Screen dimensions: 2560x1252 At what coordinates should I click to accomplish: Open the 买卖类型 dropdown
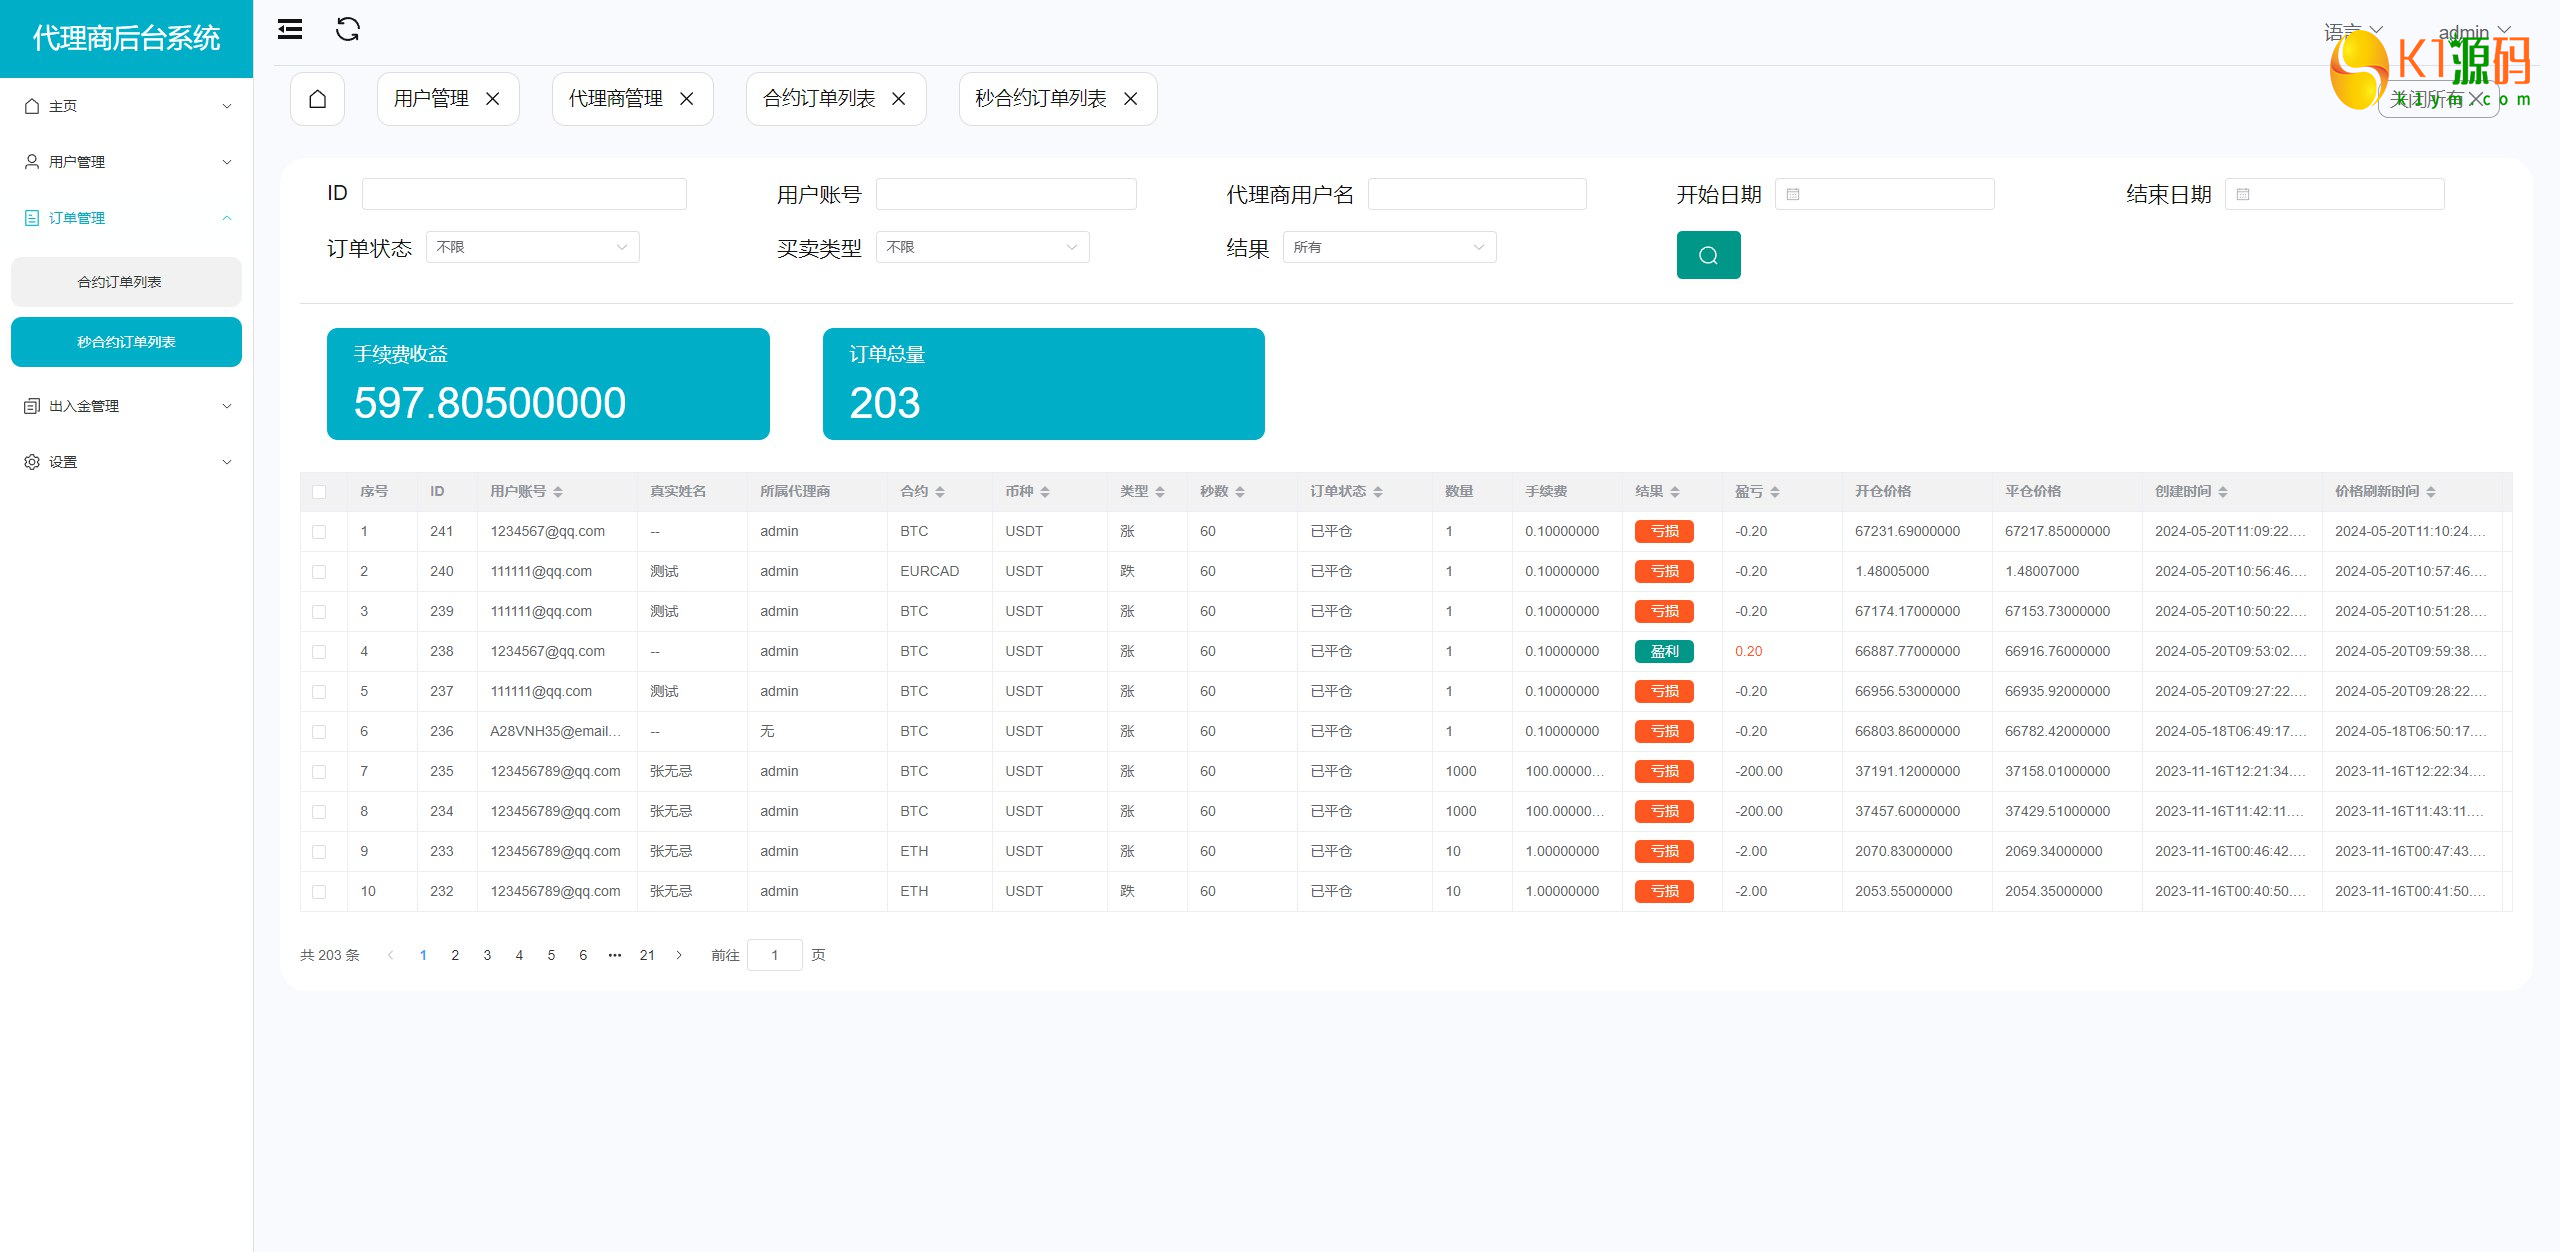982,247
